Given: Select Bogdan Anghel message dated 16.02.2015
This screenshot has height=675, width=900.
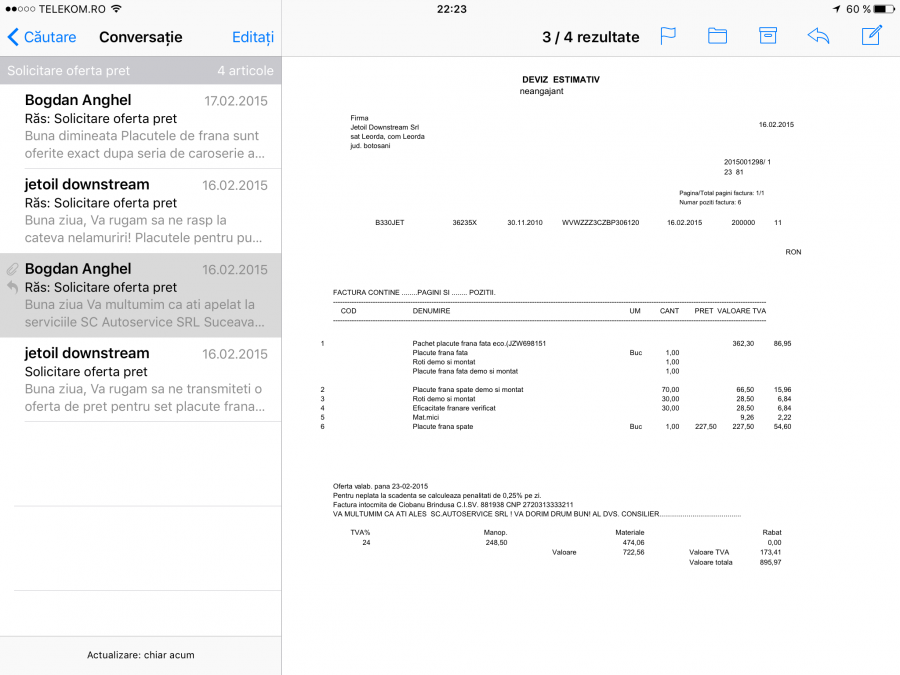Looking at the screenshot, I should pyautogui.click(x=145, y=295).
